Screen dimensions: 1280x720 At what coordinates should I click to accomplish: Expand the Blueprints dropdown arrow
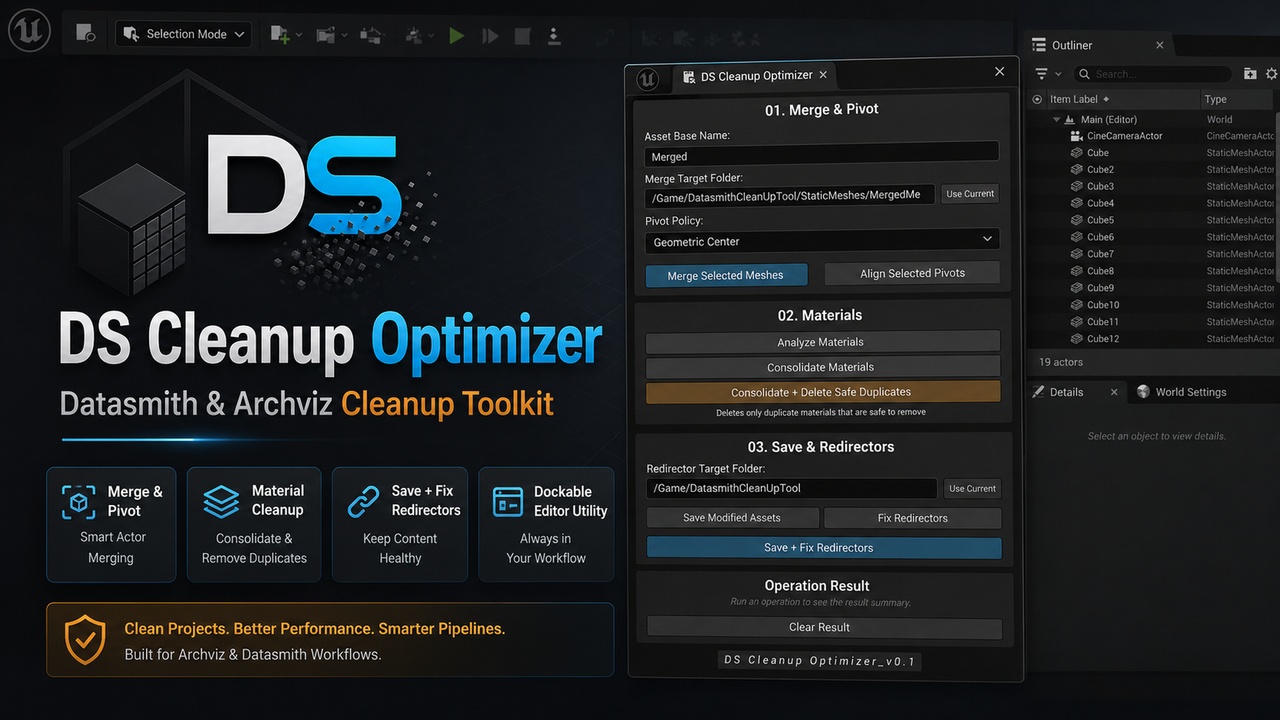344,36
